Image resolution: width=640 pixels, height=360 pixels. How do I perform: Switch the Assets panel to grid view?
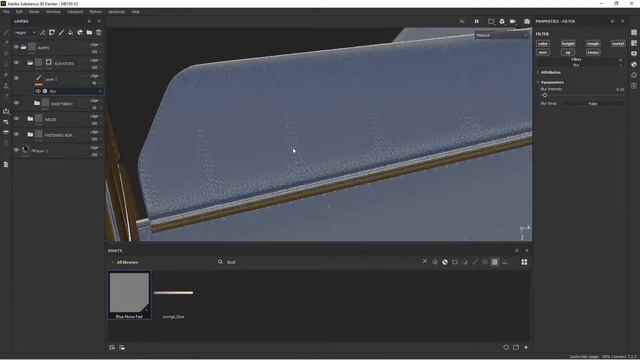point(524,262)
